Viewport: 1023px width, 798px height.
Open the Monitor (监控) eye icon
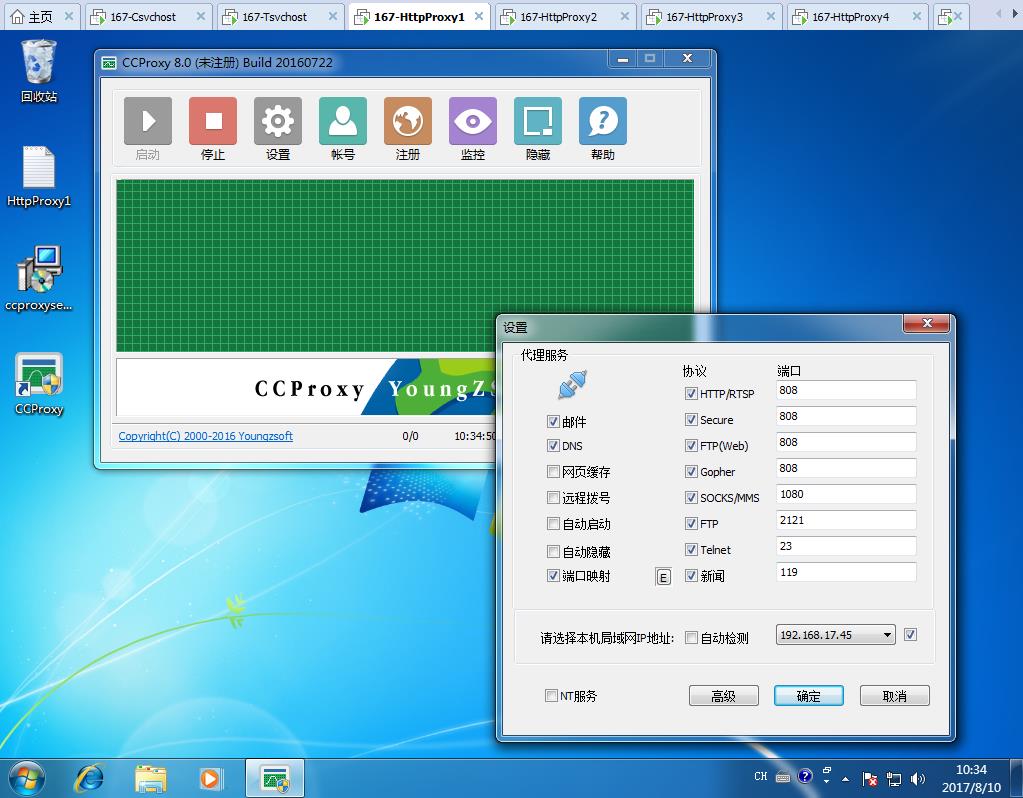click(x=473, y=122)
